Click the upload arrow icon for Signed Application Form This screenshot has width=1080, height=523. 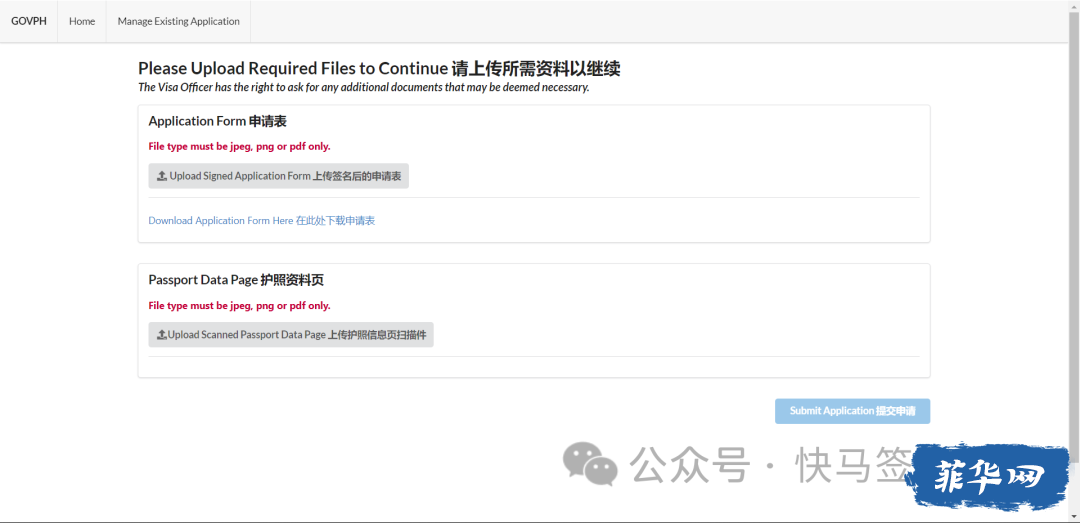pos(162,176)
